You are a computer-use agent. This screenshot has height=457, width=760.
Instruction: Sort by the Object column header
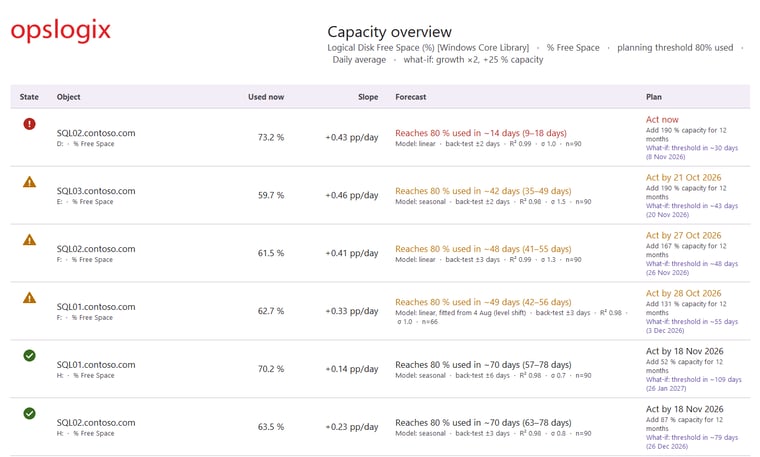[x=68, y=97]
